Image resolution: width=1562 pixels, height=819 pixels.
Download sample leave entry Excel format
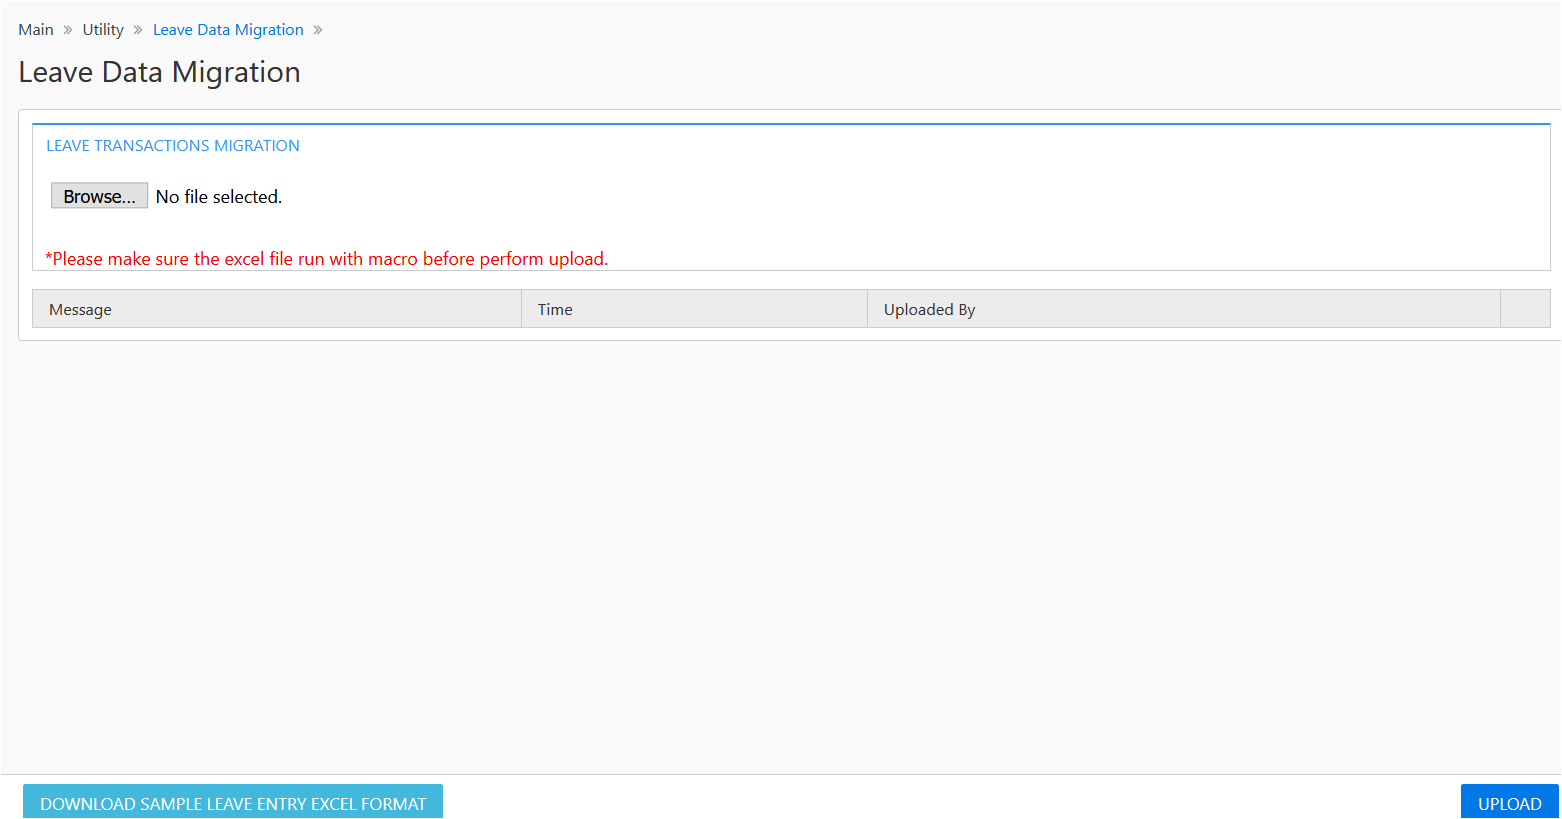pyautogui.click(x=233, y=802)
